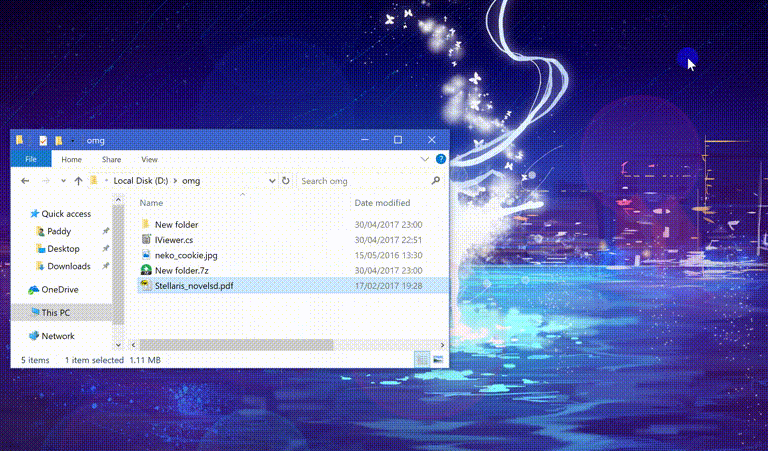Viewport: 768px width, 451px height.
Task: Close the omg Explorer window
Action: (432, 140)
